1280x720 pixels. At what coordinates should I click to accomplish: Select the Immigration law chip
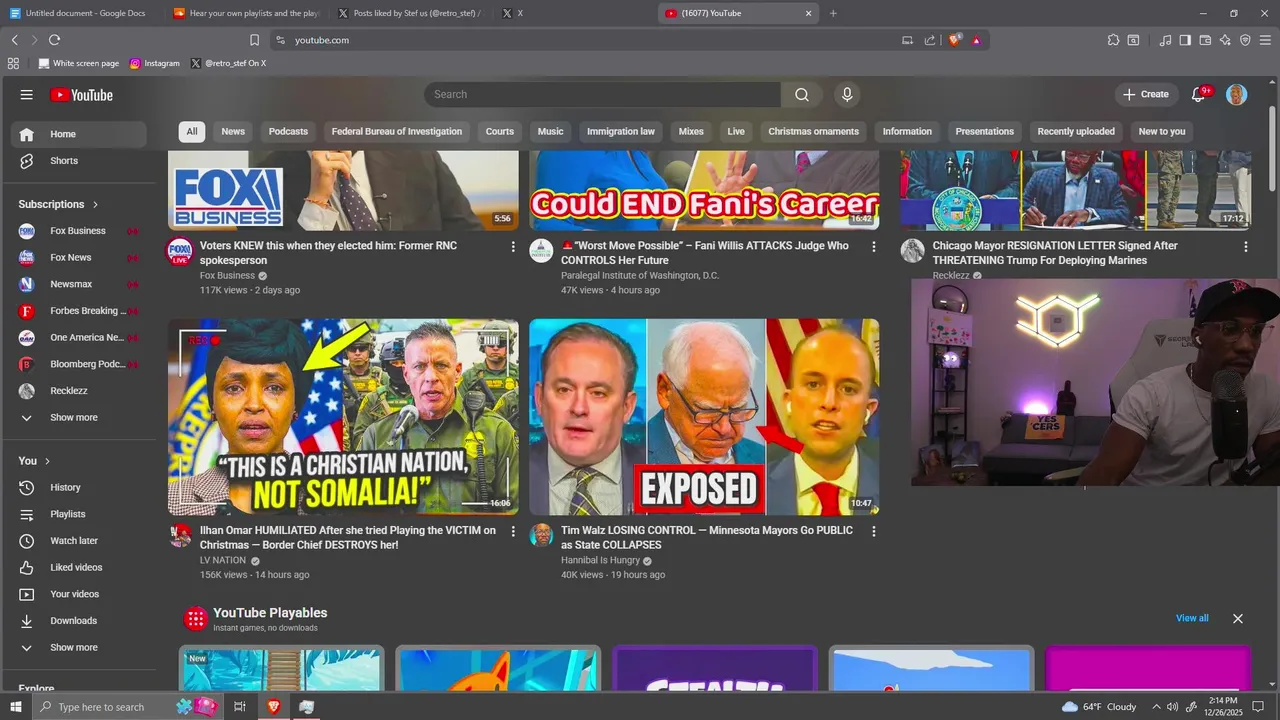click(x=621, y=132)
